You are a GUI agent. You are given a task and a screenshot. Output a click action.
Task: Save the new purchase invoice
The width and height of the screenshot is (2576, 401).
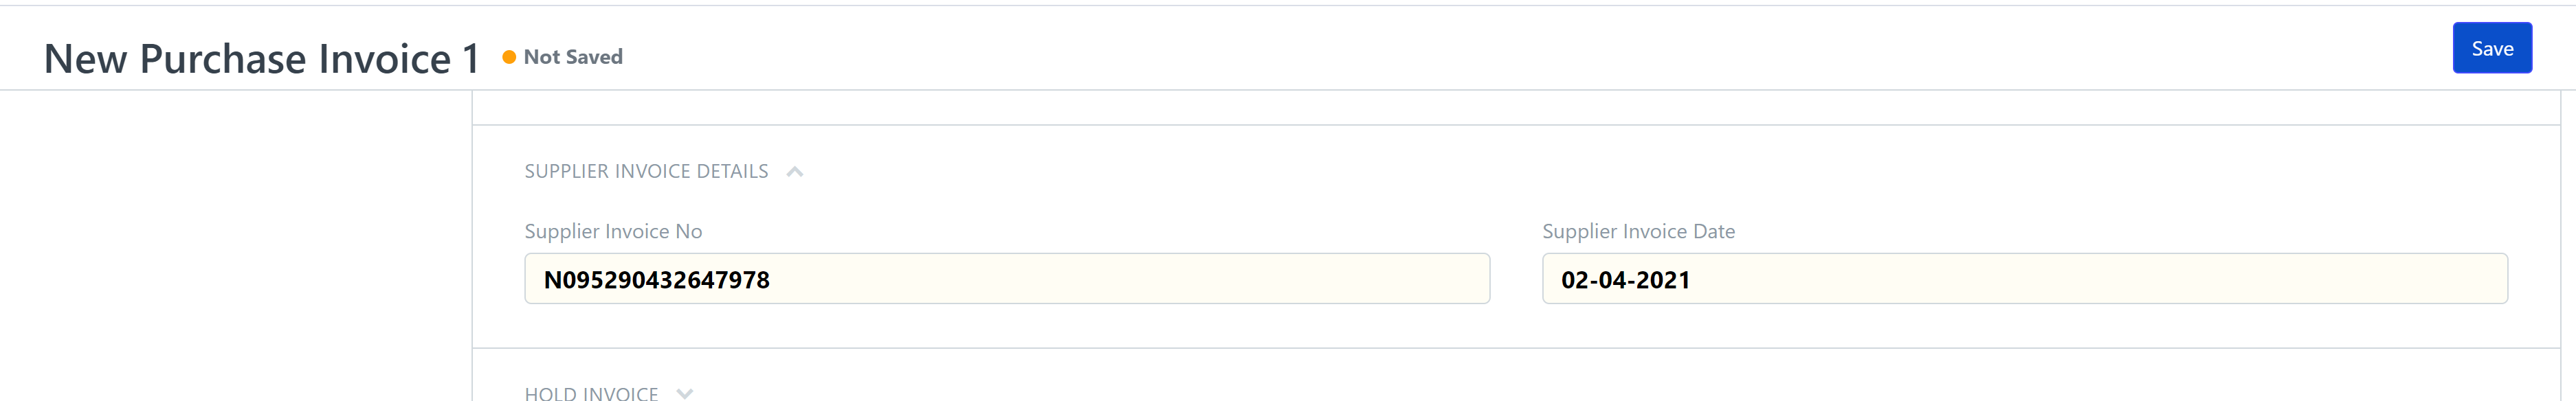point(2492,48)
